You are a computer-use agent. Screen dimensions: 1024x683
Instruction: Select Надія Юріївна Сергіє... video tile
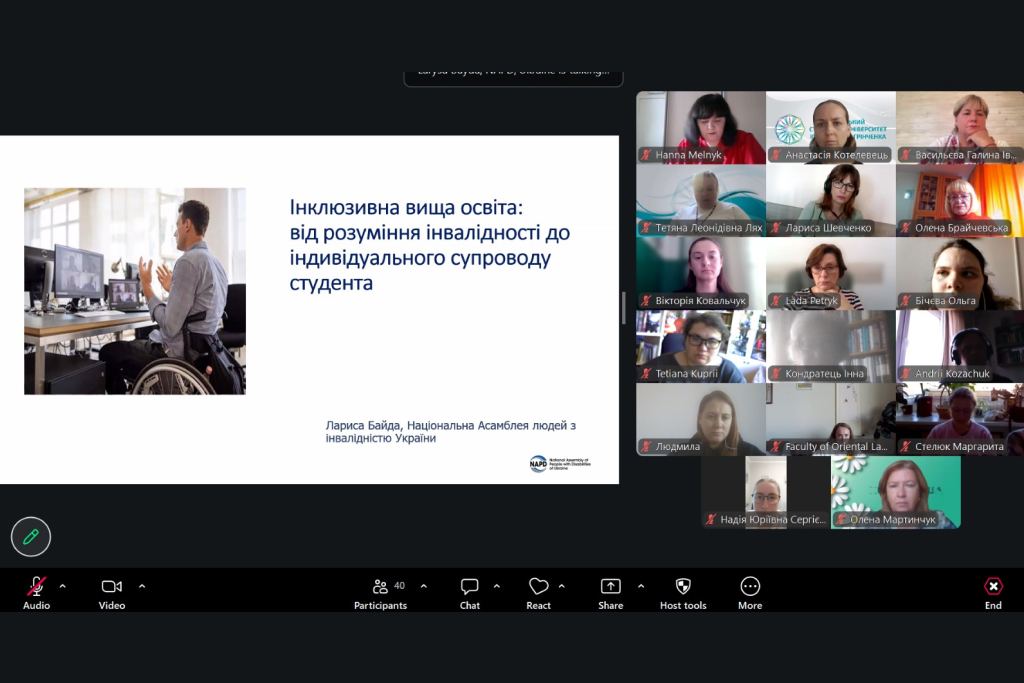(x=765, y=492)
